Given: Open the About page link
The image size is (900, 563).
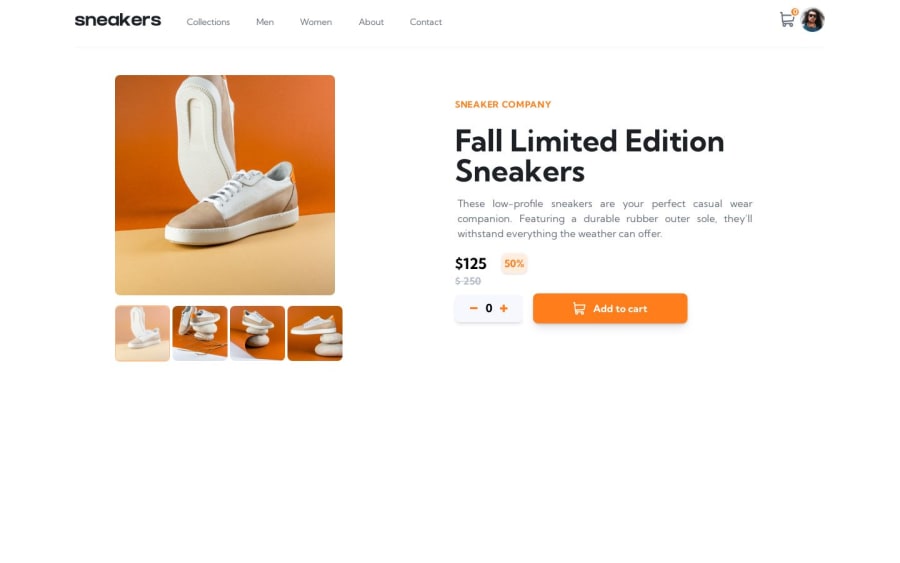Looking at the screenshot, I should [371, 22].
